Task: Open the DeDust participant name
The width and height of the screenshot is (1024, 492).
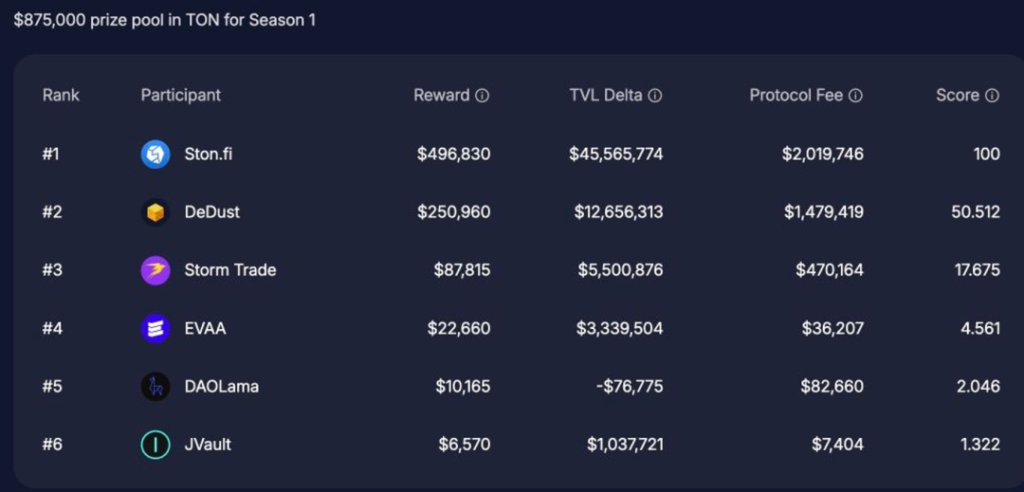Action: (212, 212)
